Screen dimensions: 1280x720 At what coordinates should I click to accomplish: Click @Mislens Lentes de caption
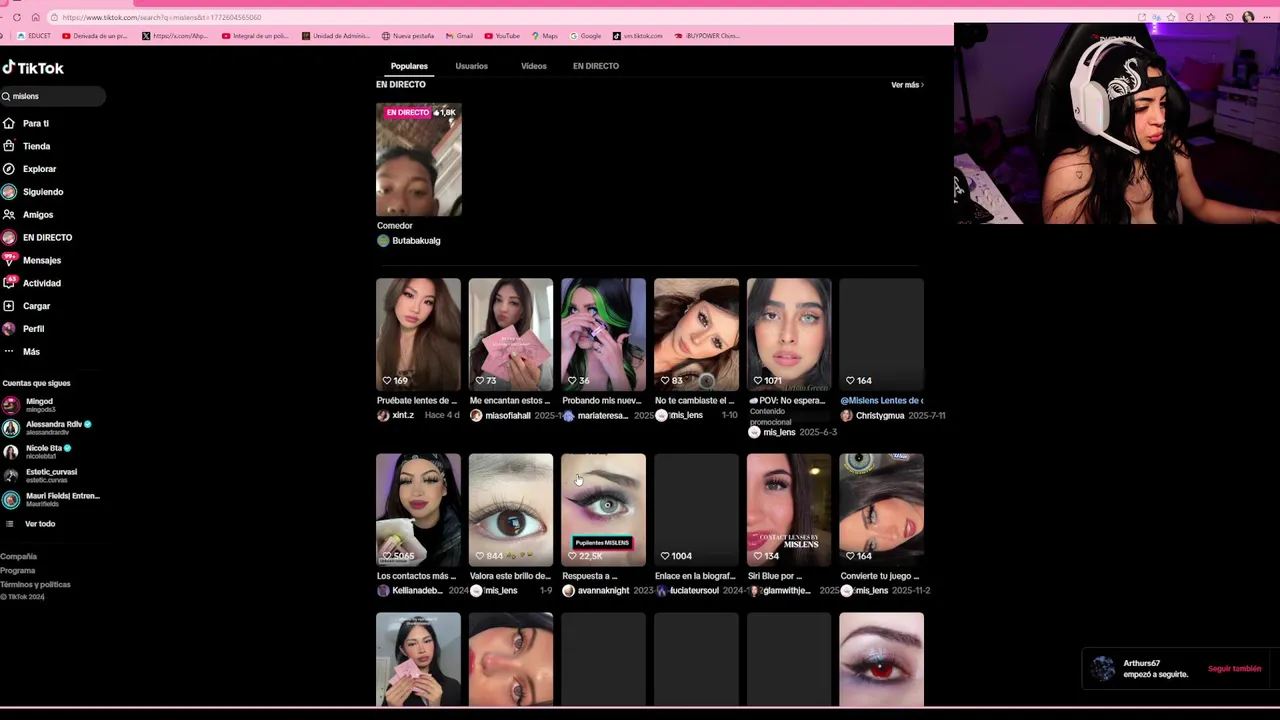point(881,401)
